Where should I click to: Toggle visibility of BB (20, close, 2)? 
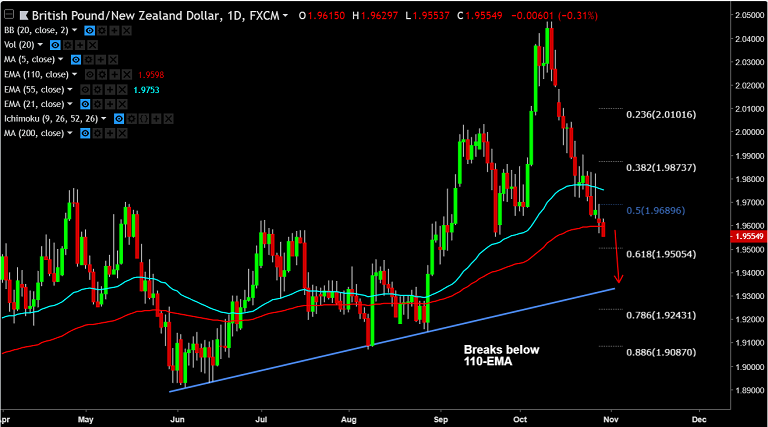90,30
